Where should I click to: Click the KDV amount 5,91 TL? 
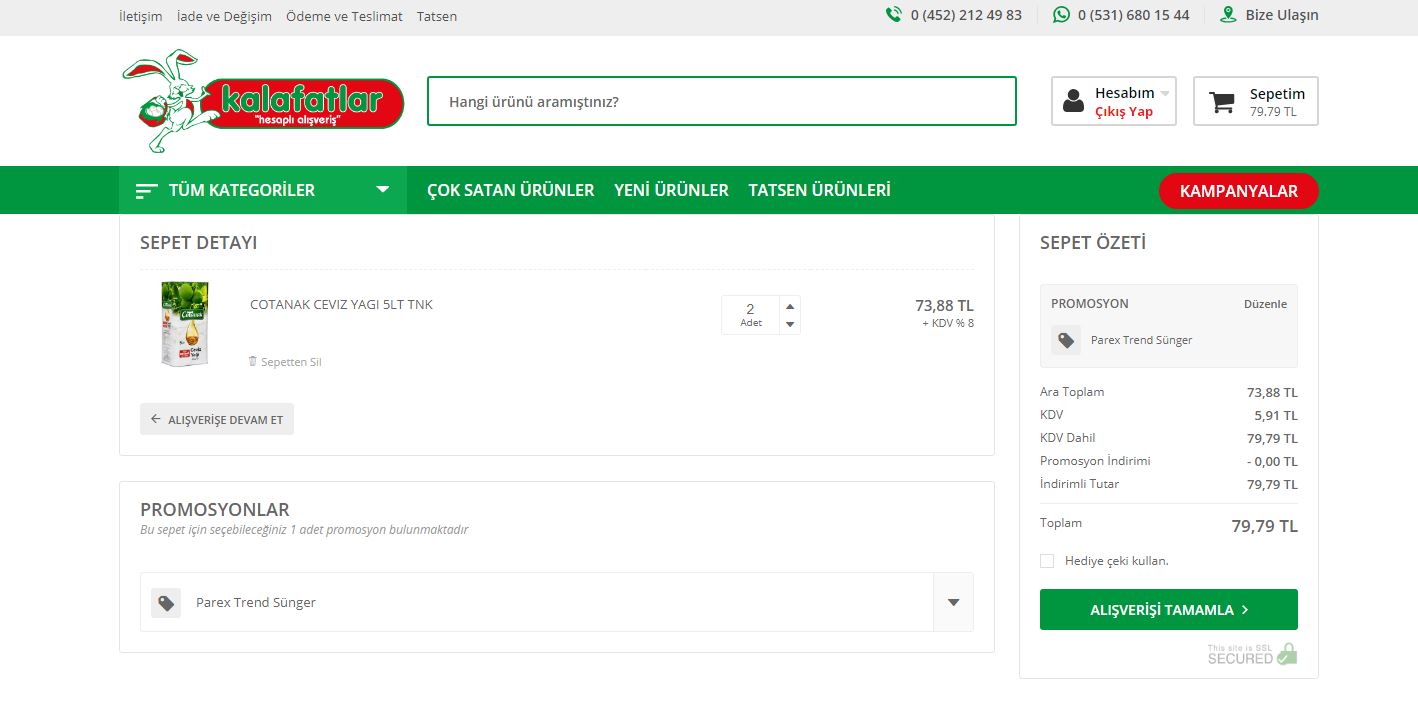1276,415
